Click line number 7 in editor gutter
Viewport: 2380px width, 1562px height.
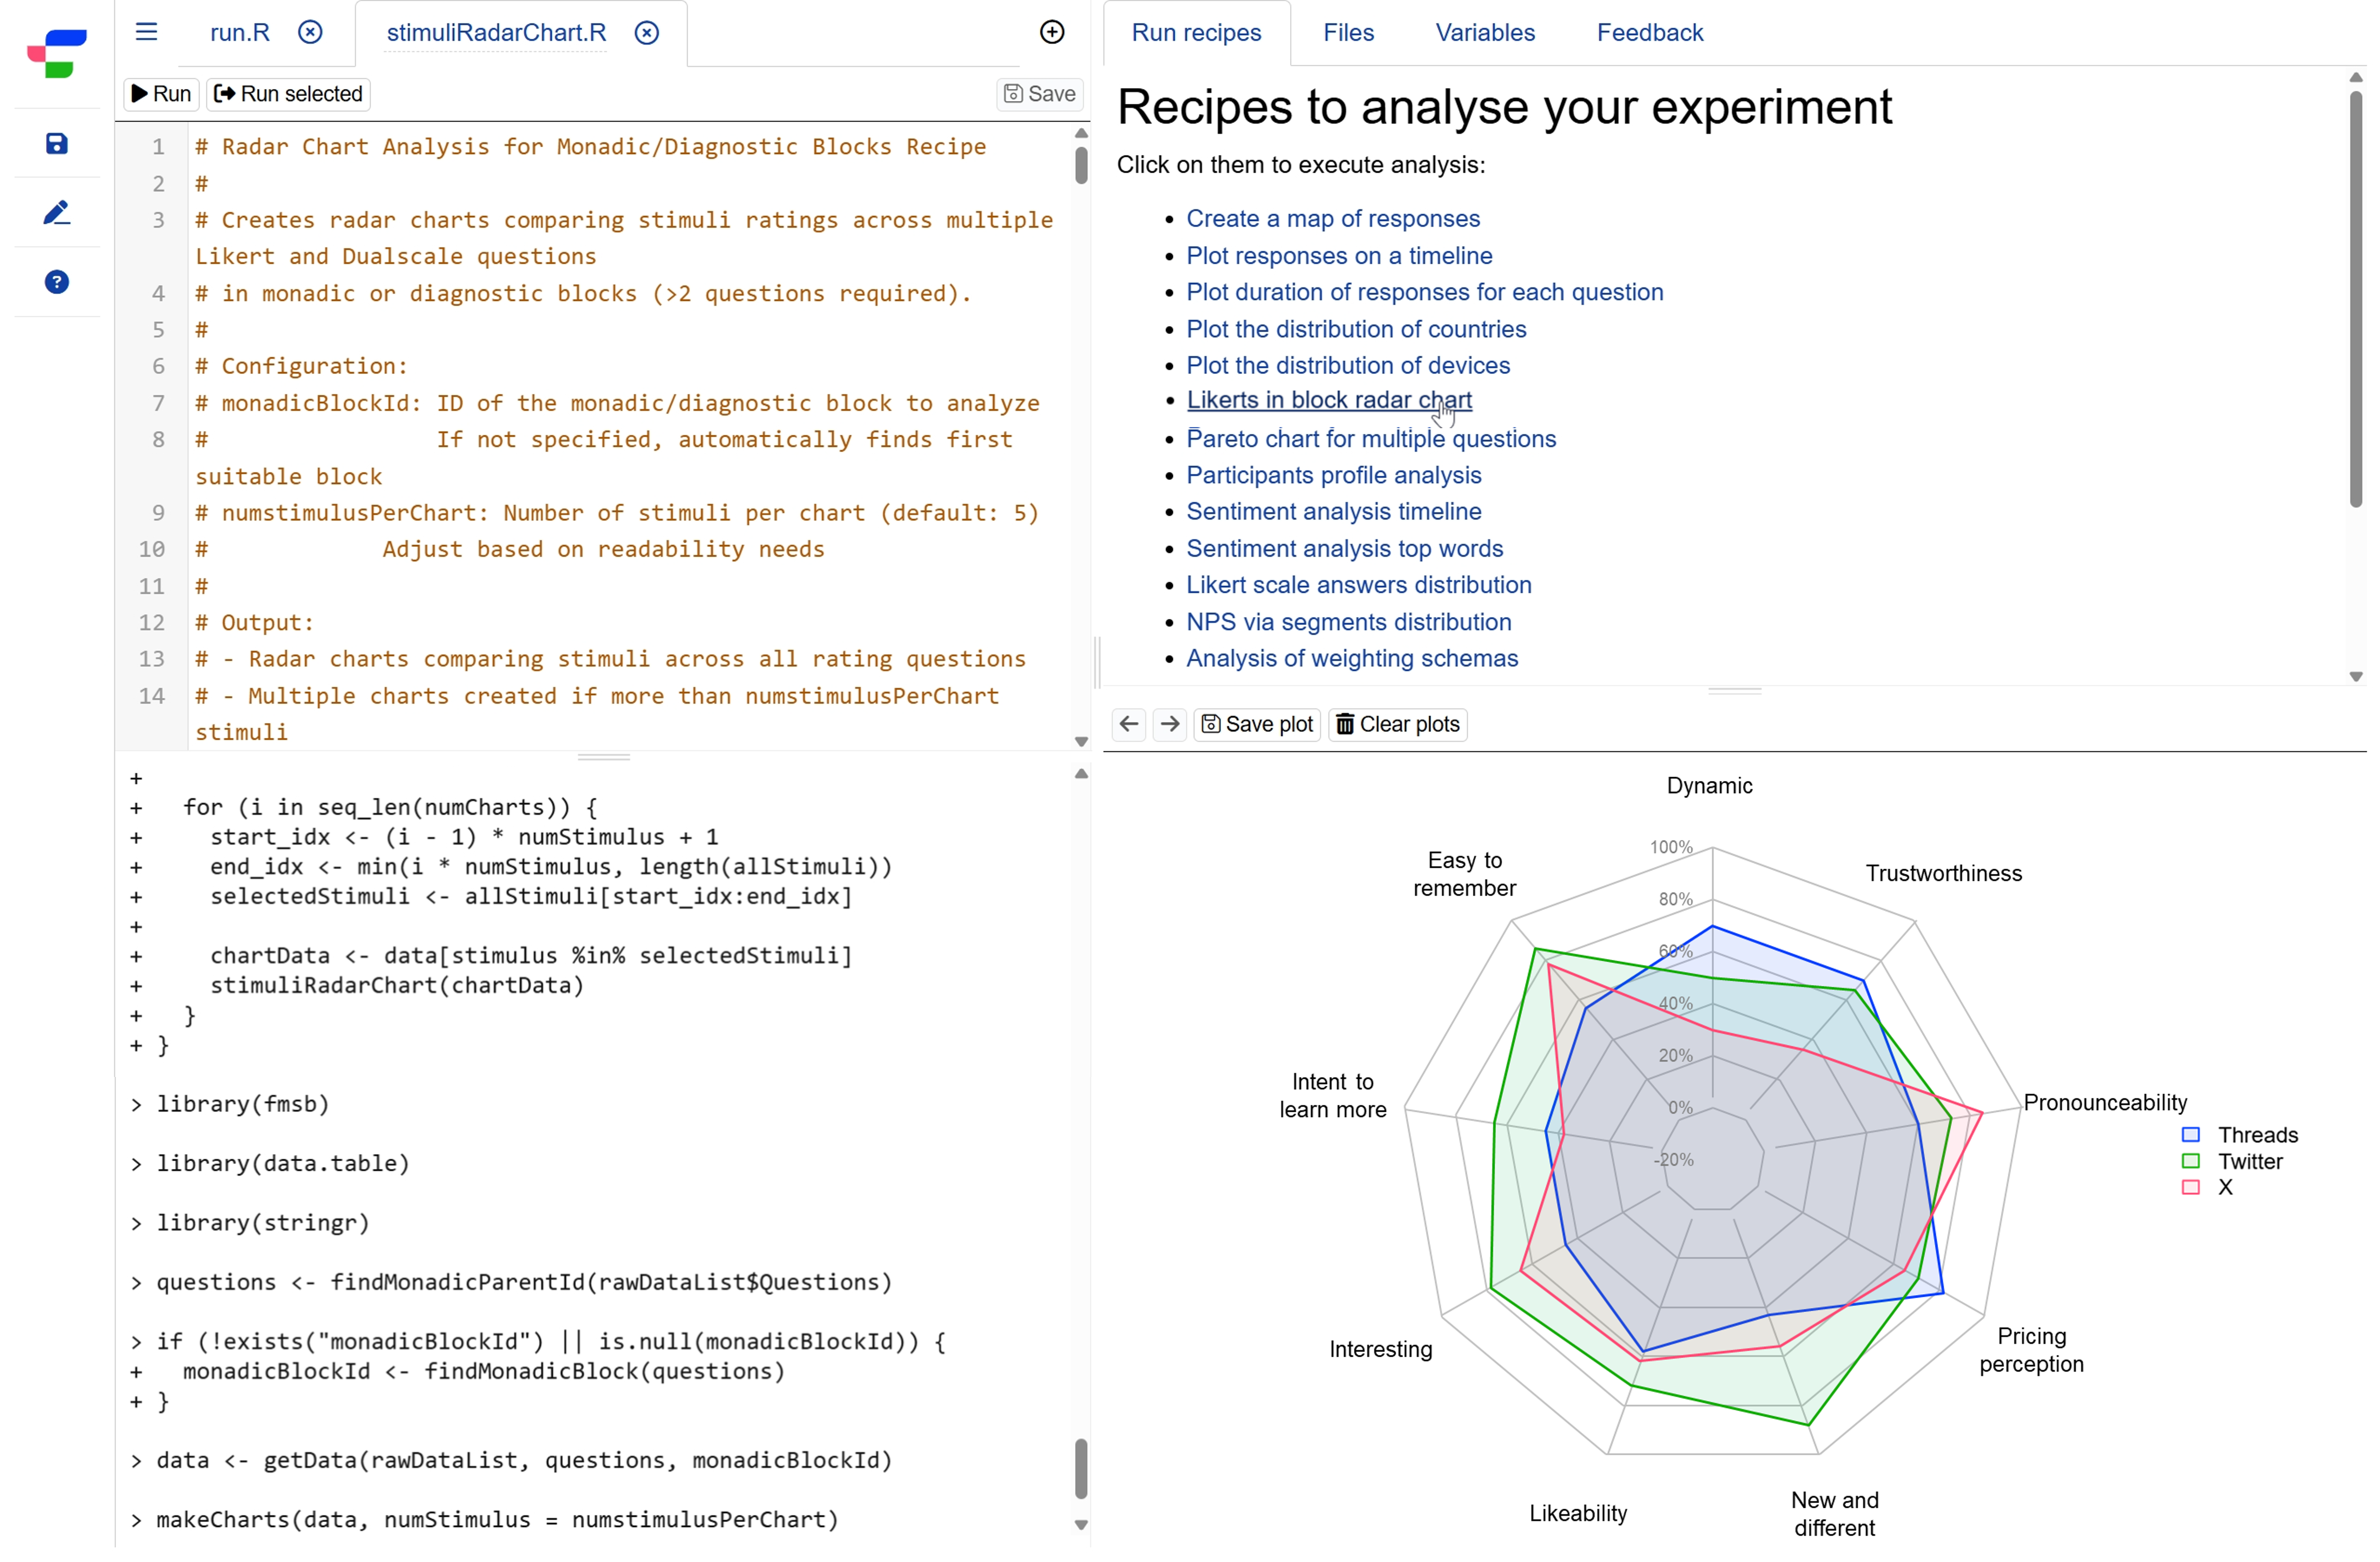click(x=158, y=404)
